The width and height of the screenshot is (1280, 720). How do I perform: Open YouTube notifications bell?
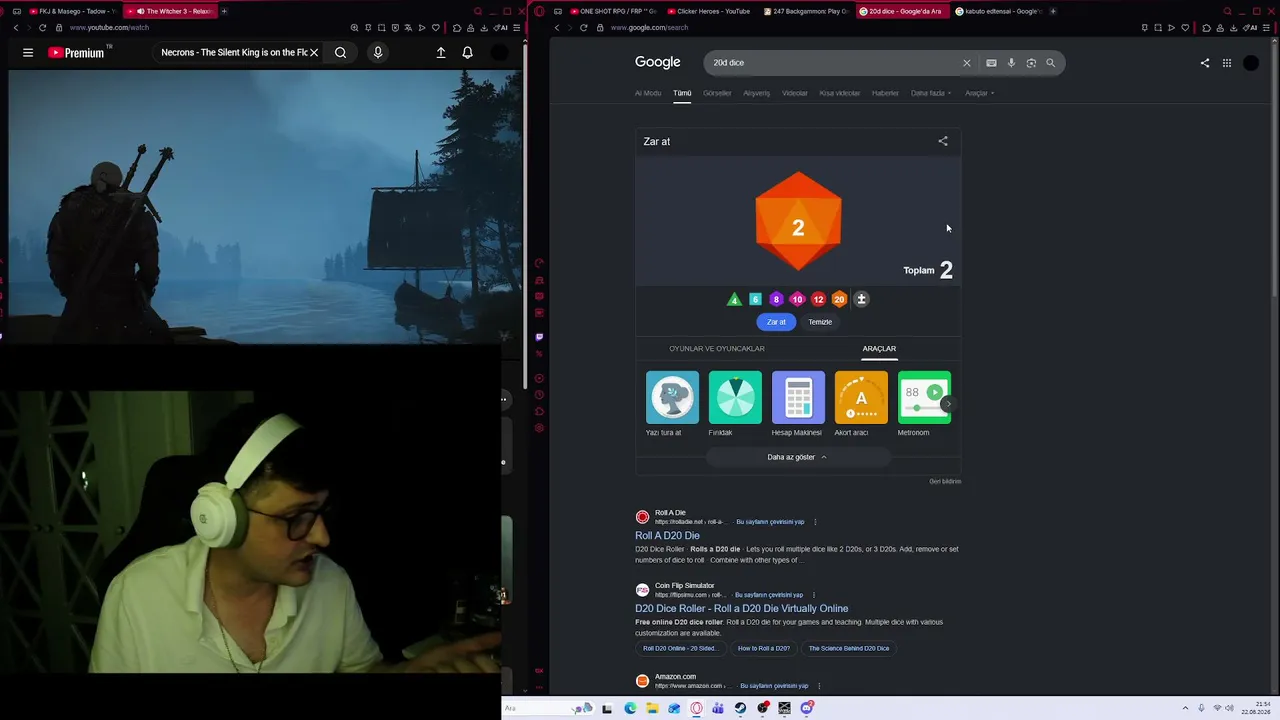467,53
